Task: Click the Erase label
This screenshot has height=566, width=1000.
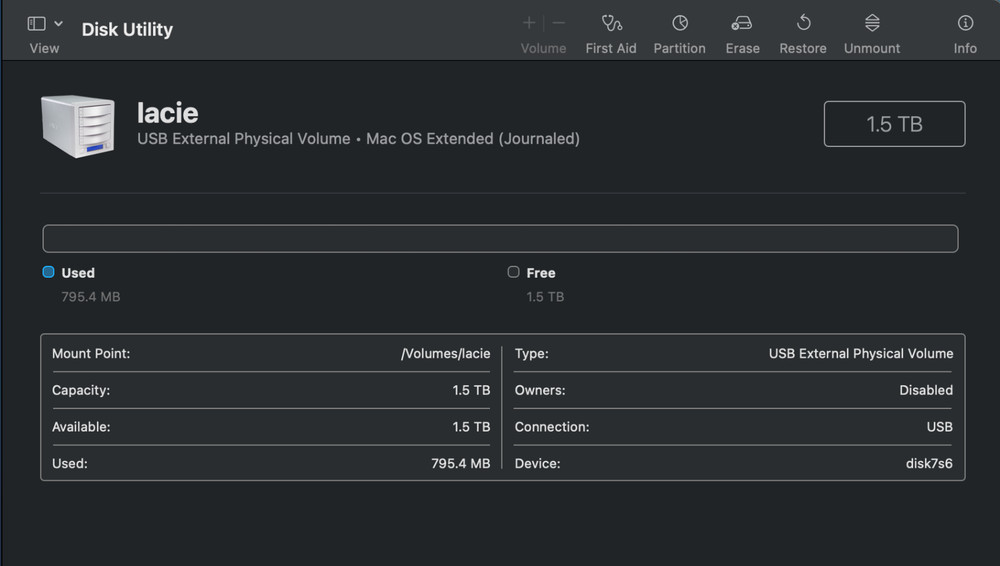Action: pyautogui.click(x=742, y=48)
